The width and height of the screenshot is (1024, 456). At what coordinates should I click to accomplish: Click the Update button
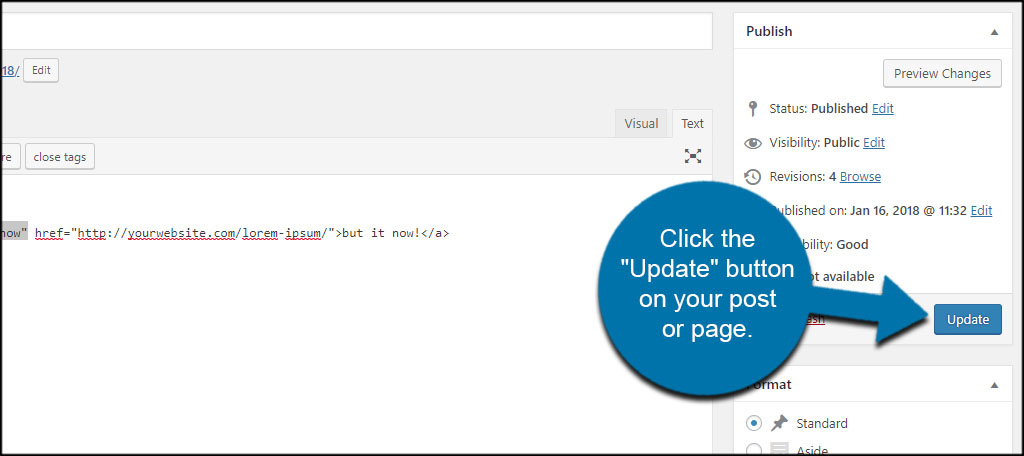click(968, 319)
